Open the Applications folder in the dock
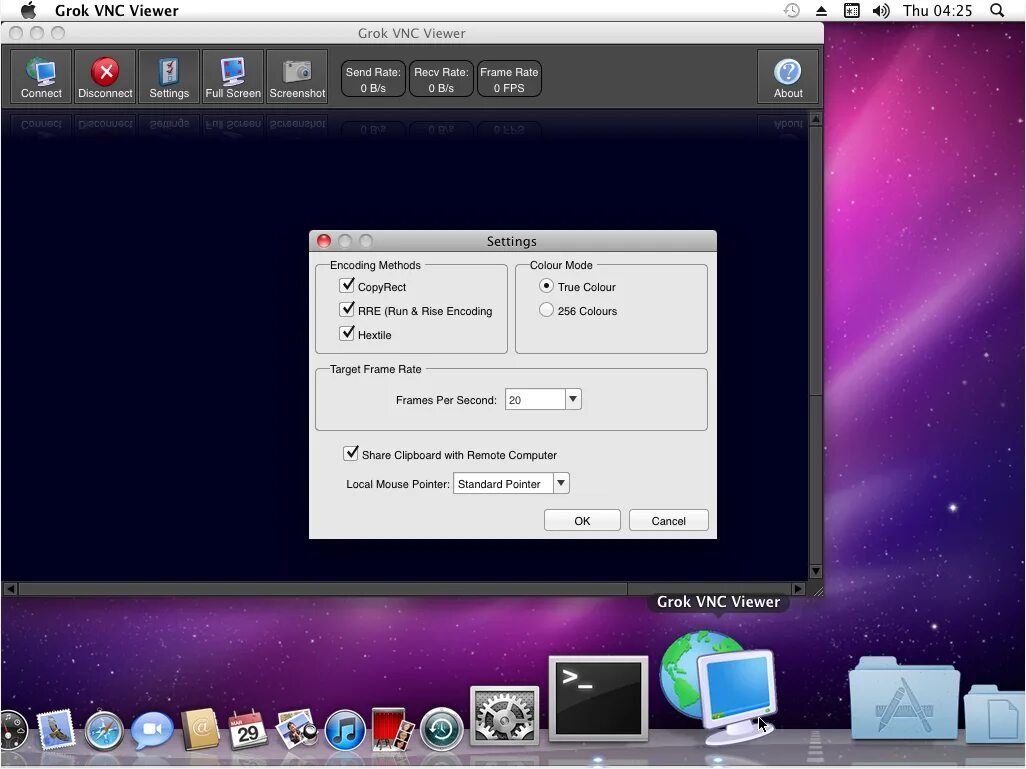1026x769 pixels. tap(904, 698)
